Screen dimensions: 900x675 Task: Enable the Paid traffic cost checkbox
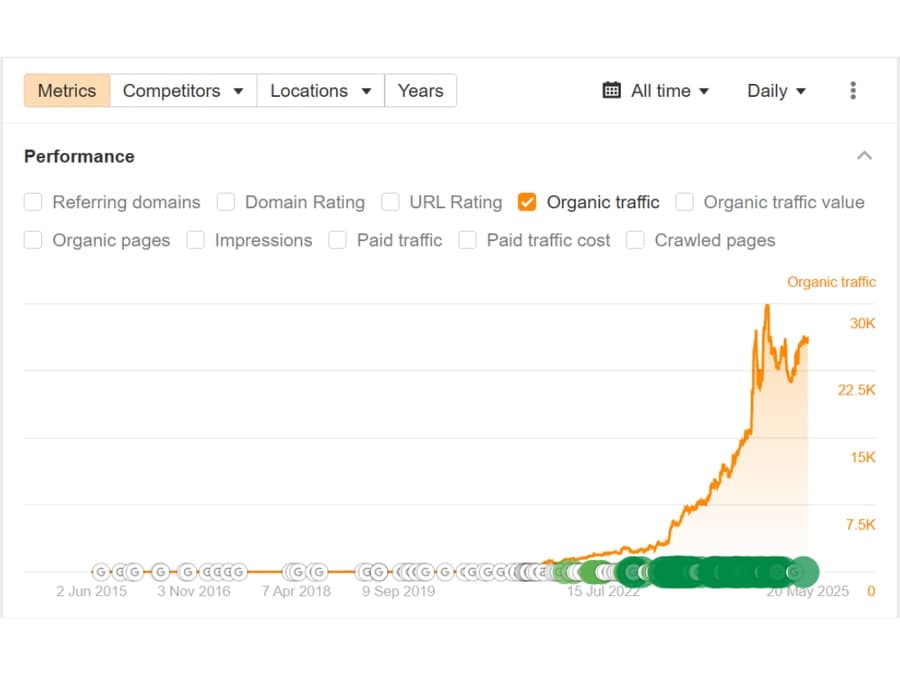pos(467,240)
